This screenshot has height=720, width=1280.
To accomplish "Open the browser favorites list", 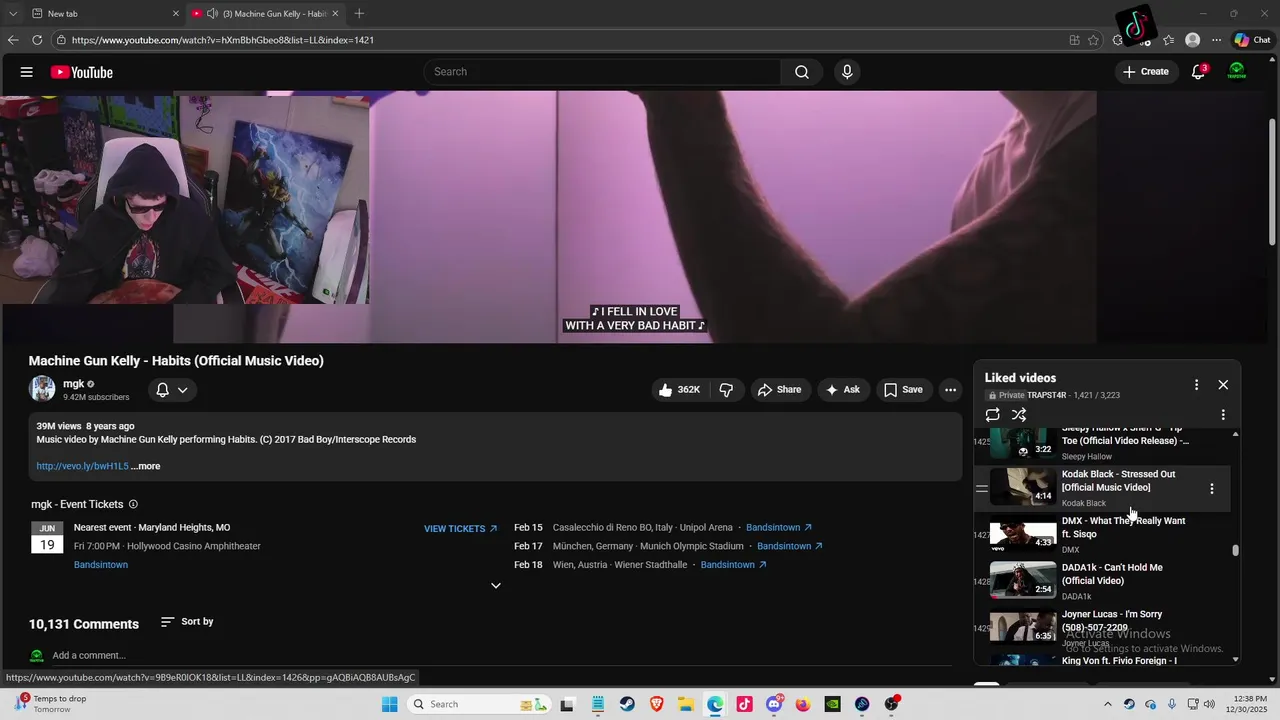I will pyautogui.click(x=1168, y=40).
